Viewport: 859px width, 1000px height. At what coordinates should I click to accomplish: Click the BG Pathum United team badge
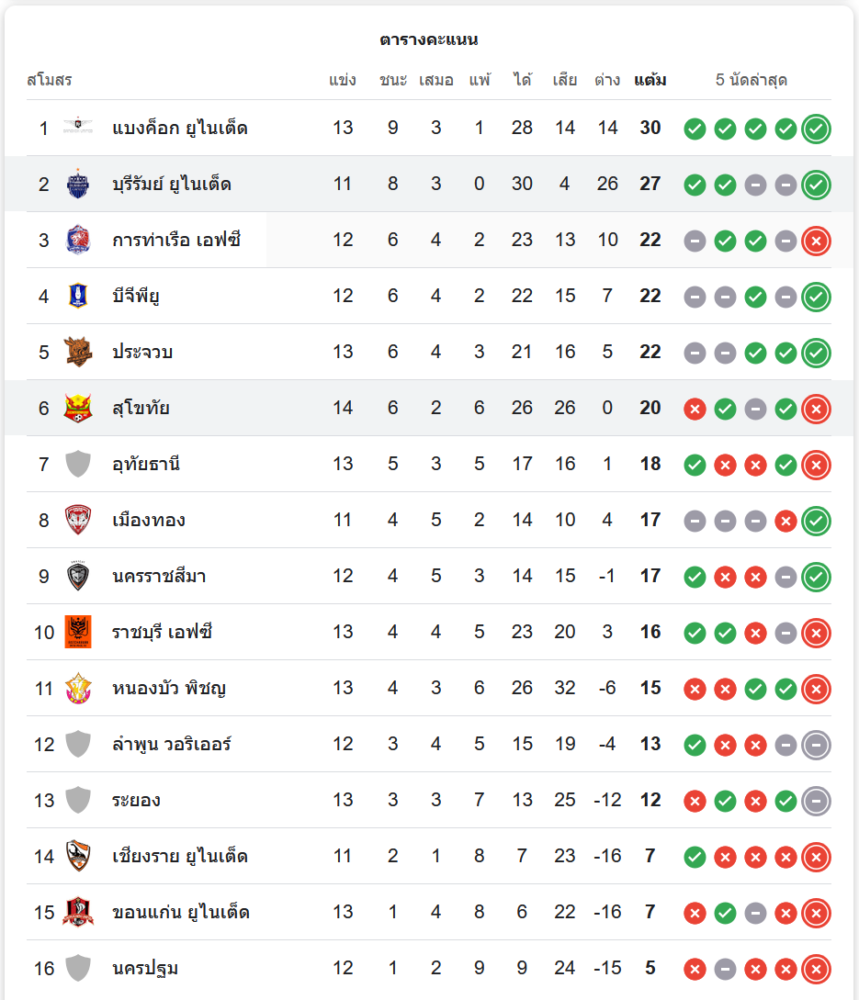pyautogui.click(x=78, y=296)
